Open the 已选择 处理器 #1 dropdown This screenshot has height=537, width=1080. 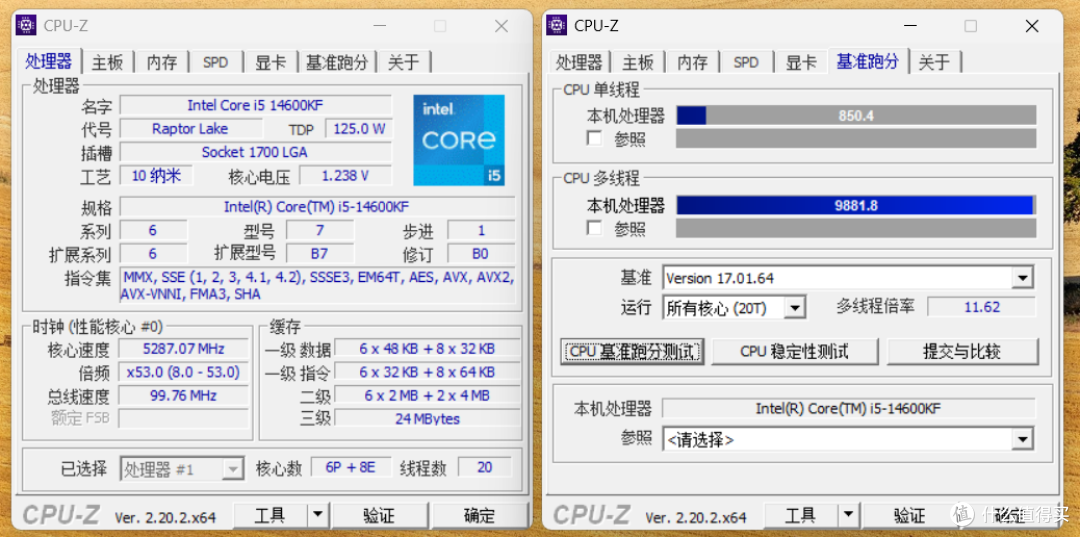[x=233, y=470]
